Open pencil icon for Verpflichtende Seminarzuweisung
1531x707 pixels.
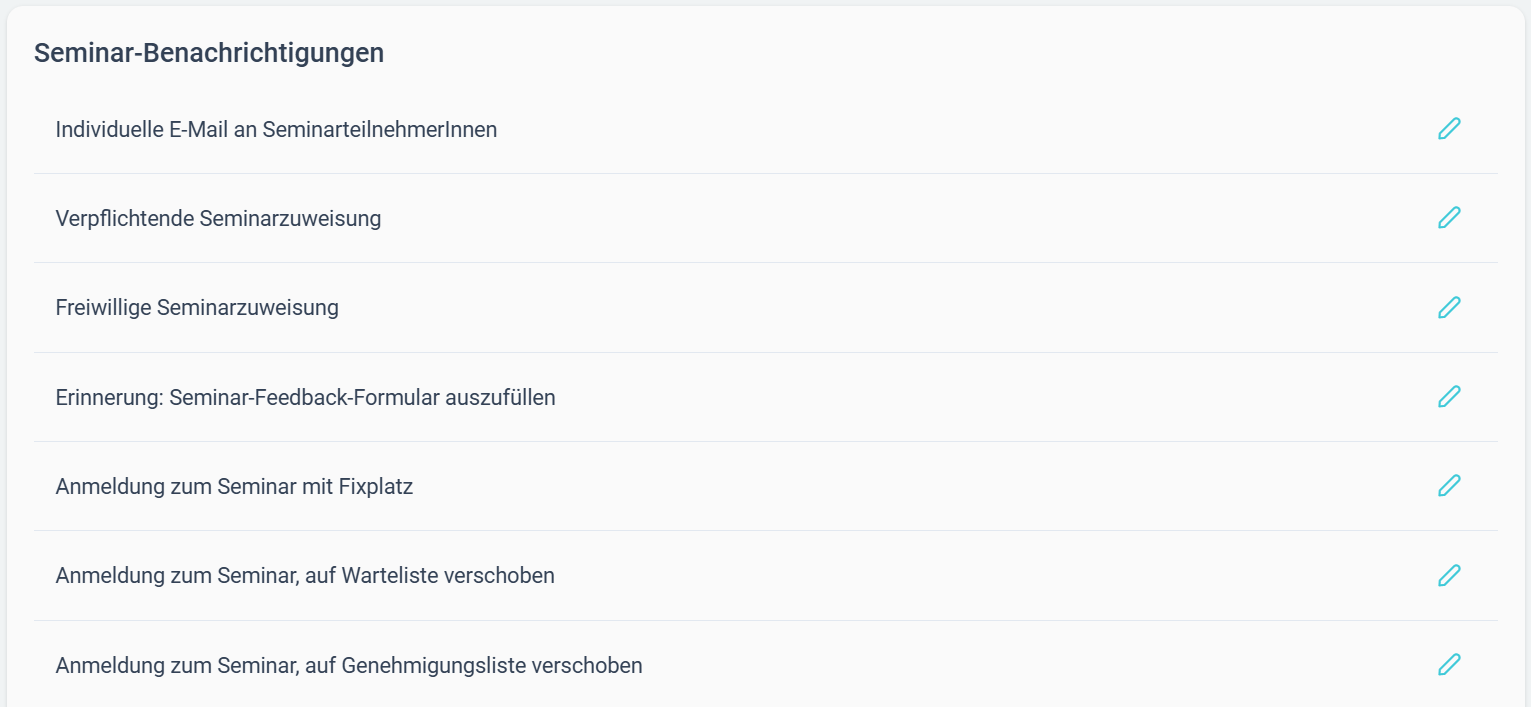coord(1449,217)
